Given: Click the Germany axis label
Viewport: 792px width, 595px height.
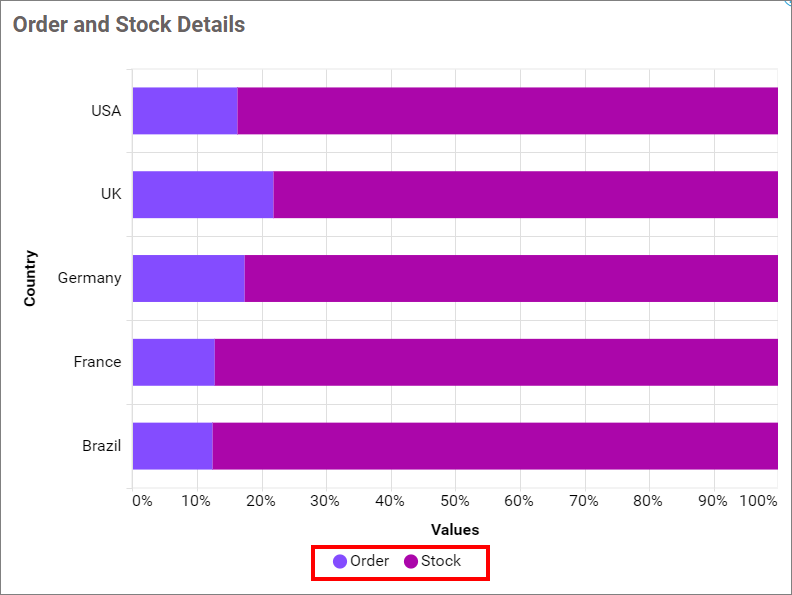Looking at the screenshot, I should coord(89,278).
